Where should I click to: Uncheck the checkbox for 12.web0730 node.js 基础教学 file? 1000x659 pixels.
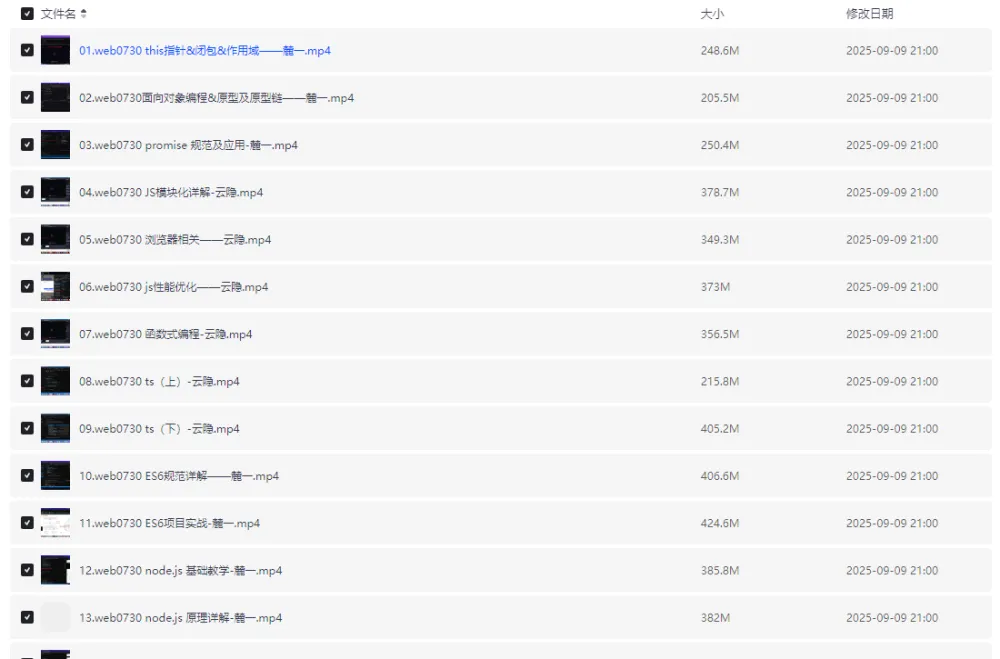pos(27,570)
